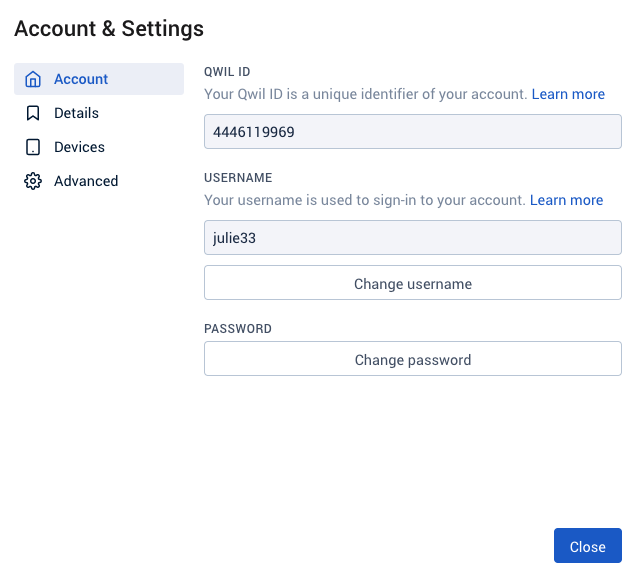Click the Change username button
This screenshot has height=575, width=635.
click(413, 283)
